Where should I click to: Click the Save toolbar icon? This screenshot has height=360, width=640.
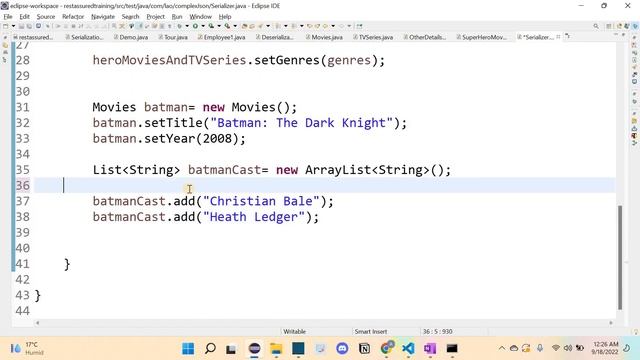[x=21, y=26]
